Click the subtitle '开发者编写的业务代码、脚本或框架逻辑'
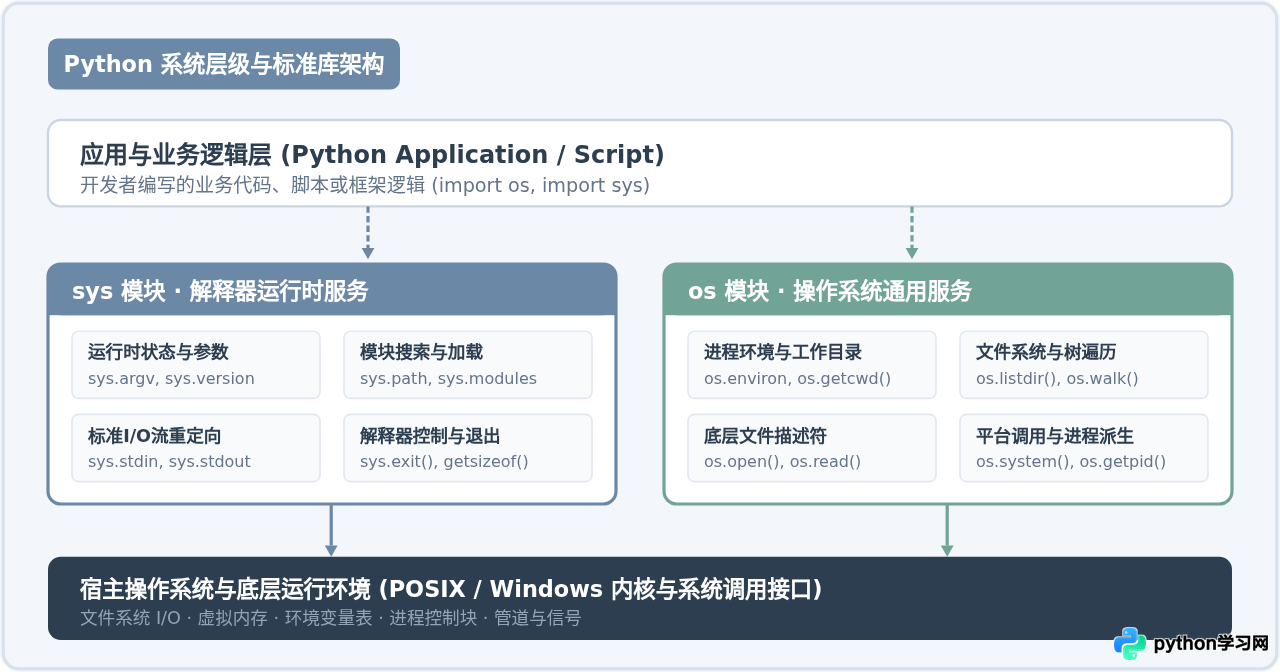 [x=253, y=186]
